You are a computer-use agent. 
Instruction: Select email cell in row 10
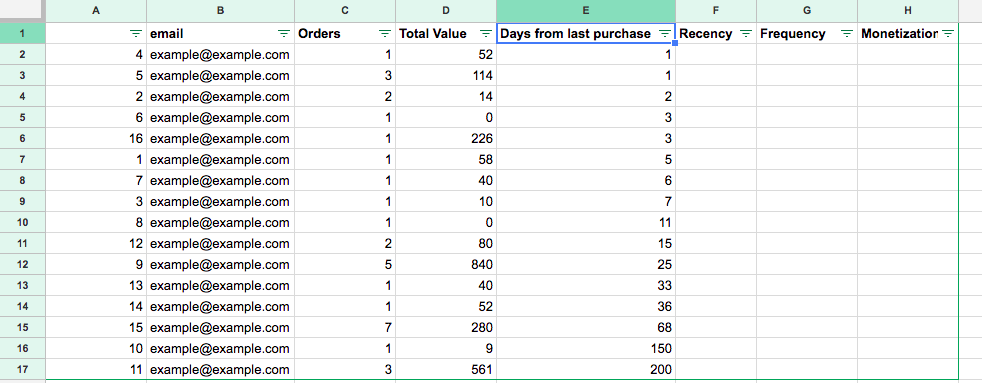point(220,222)
